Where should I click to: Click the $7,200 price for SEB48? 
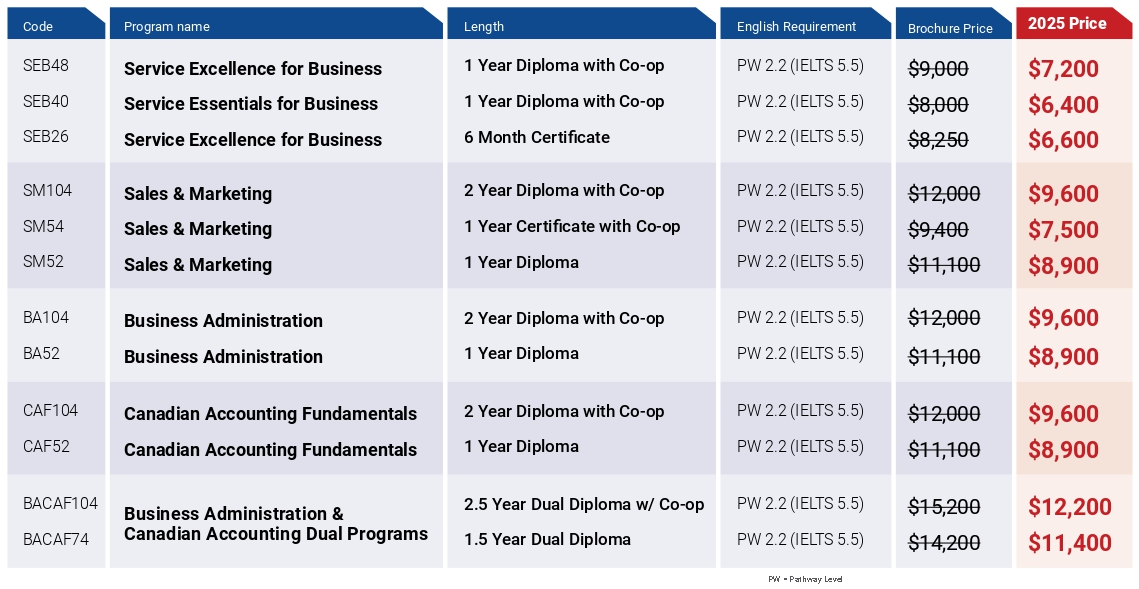coord(1063,69)
